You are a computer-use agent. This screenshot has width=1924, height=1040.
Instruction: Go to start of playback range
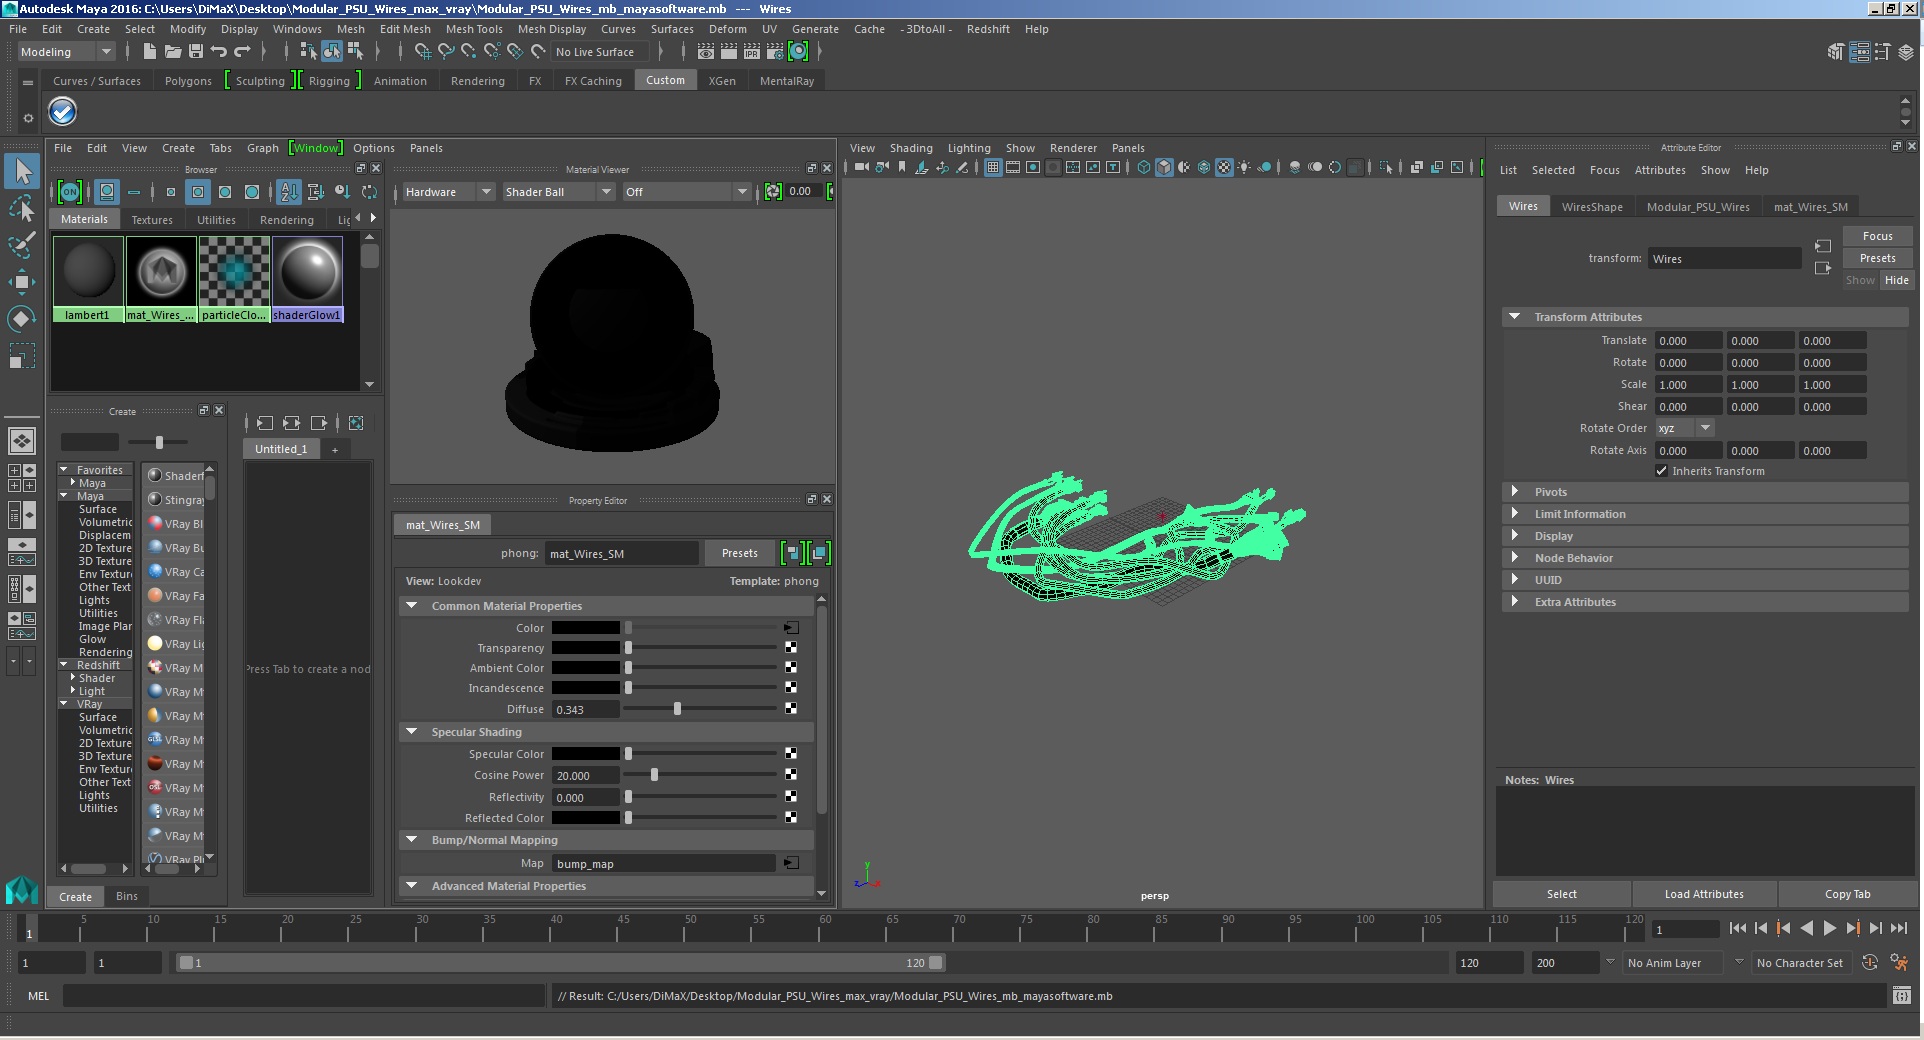click(x=1737, y=928)
